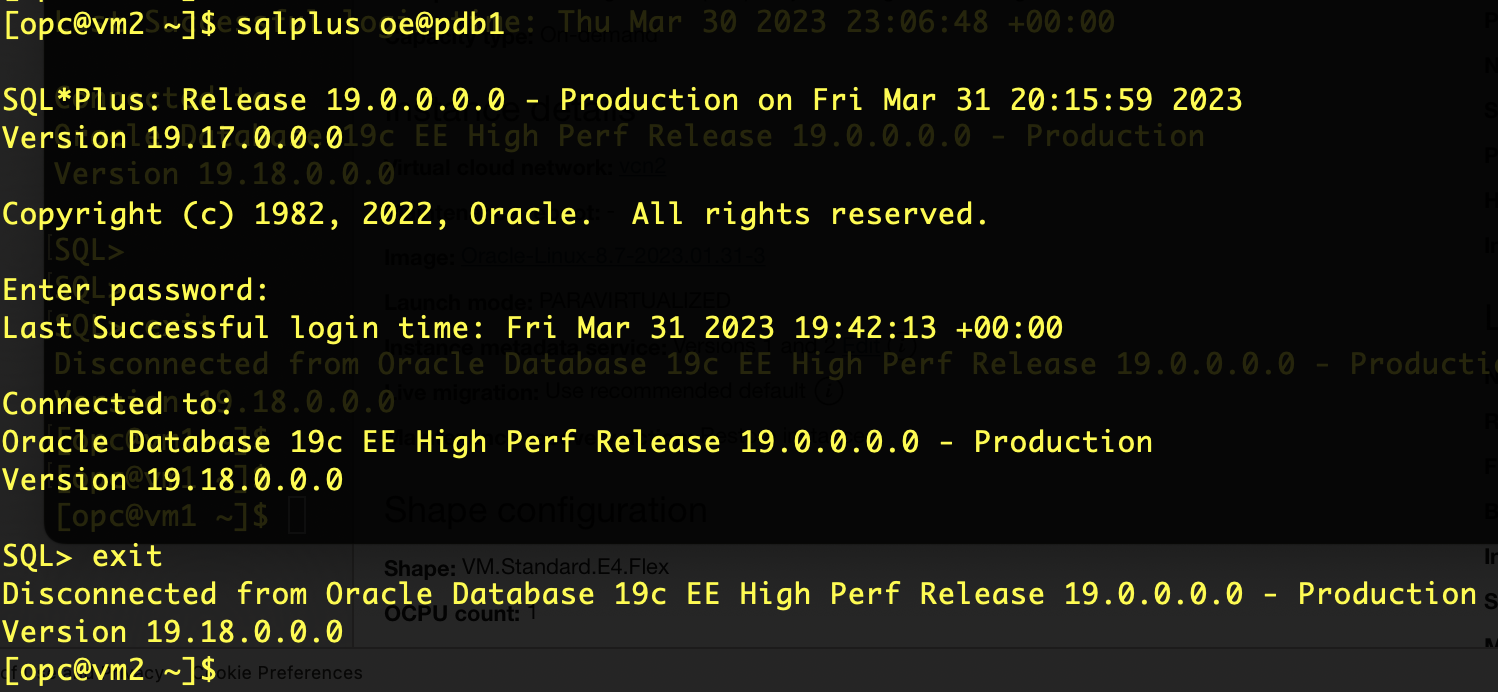Click the SQL> exit line
The height and width of the screenshot is (692, 1498).
tap(80, 555)
